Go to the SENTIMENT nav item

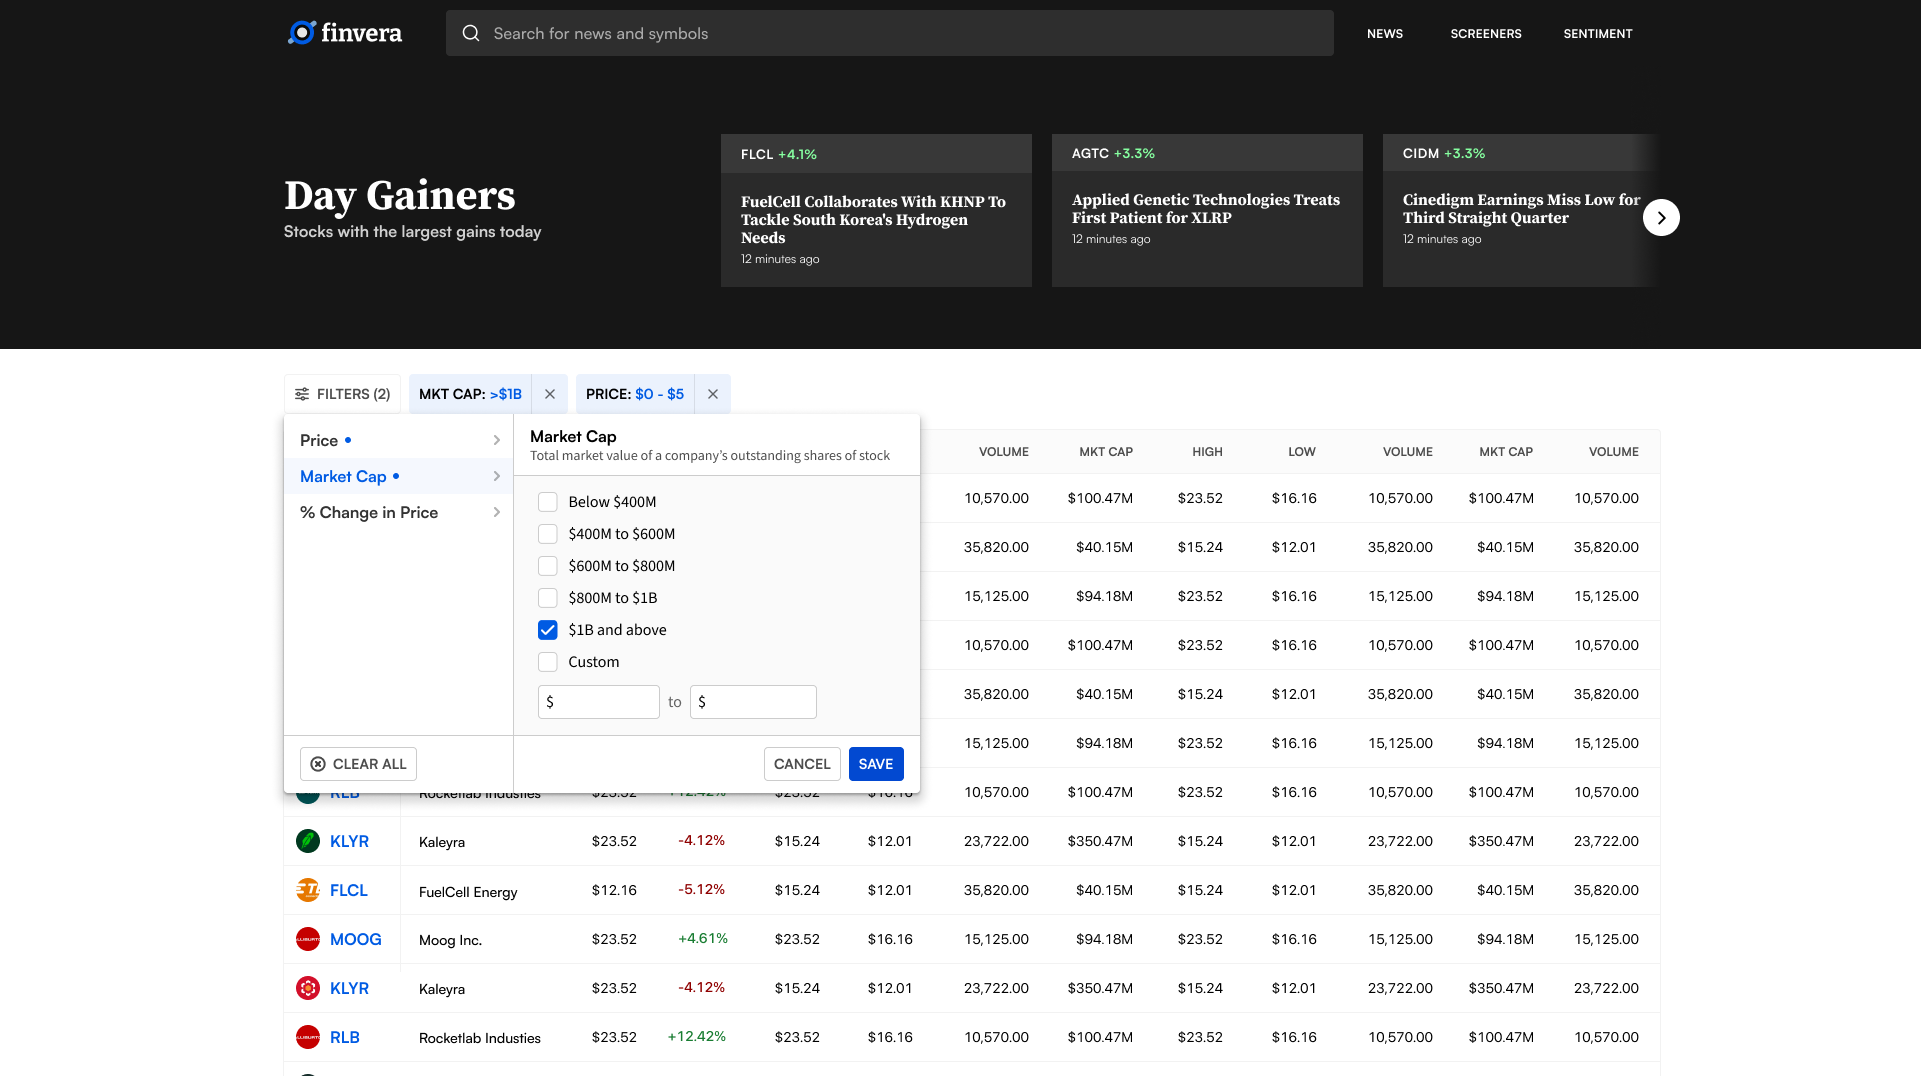[1597, 33]
